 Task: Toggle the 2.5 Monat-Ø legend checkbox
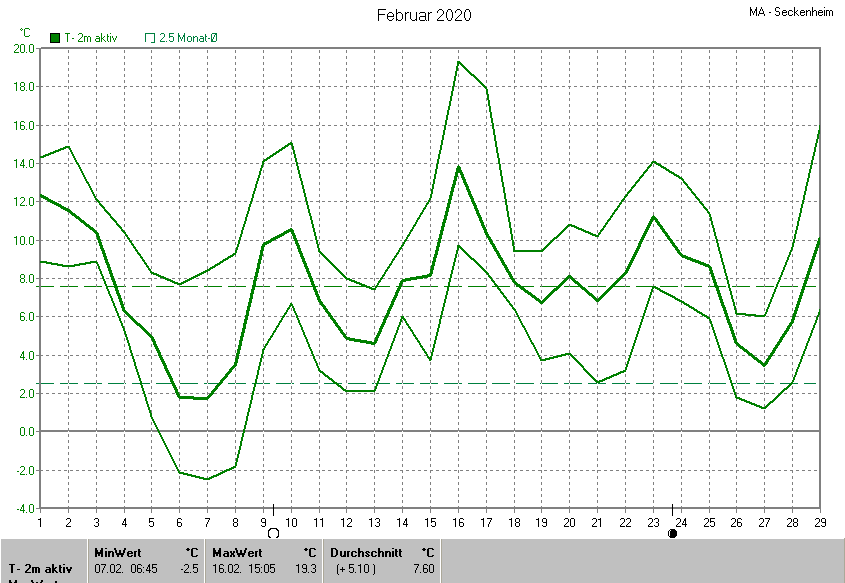point(150,38)
